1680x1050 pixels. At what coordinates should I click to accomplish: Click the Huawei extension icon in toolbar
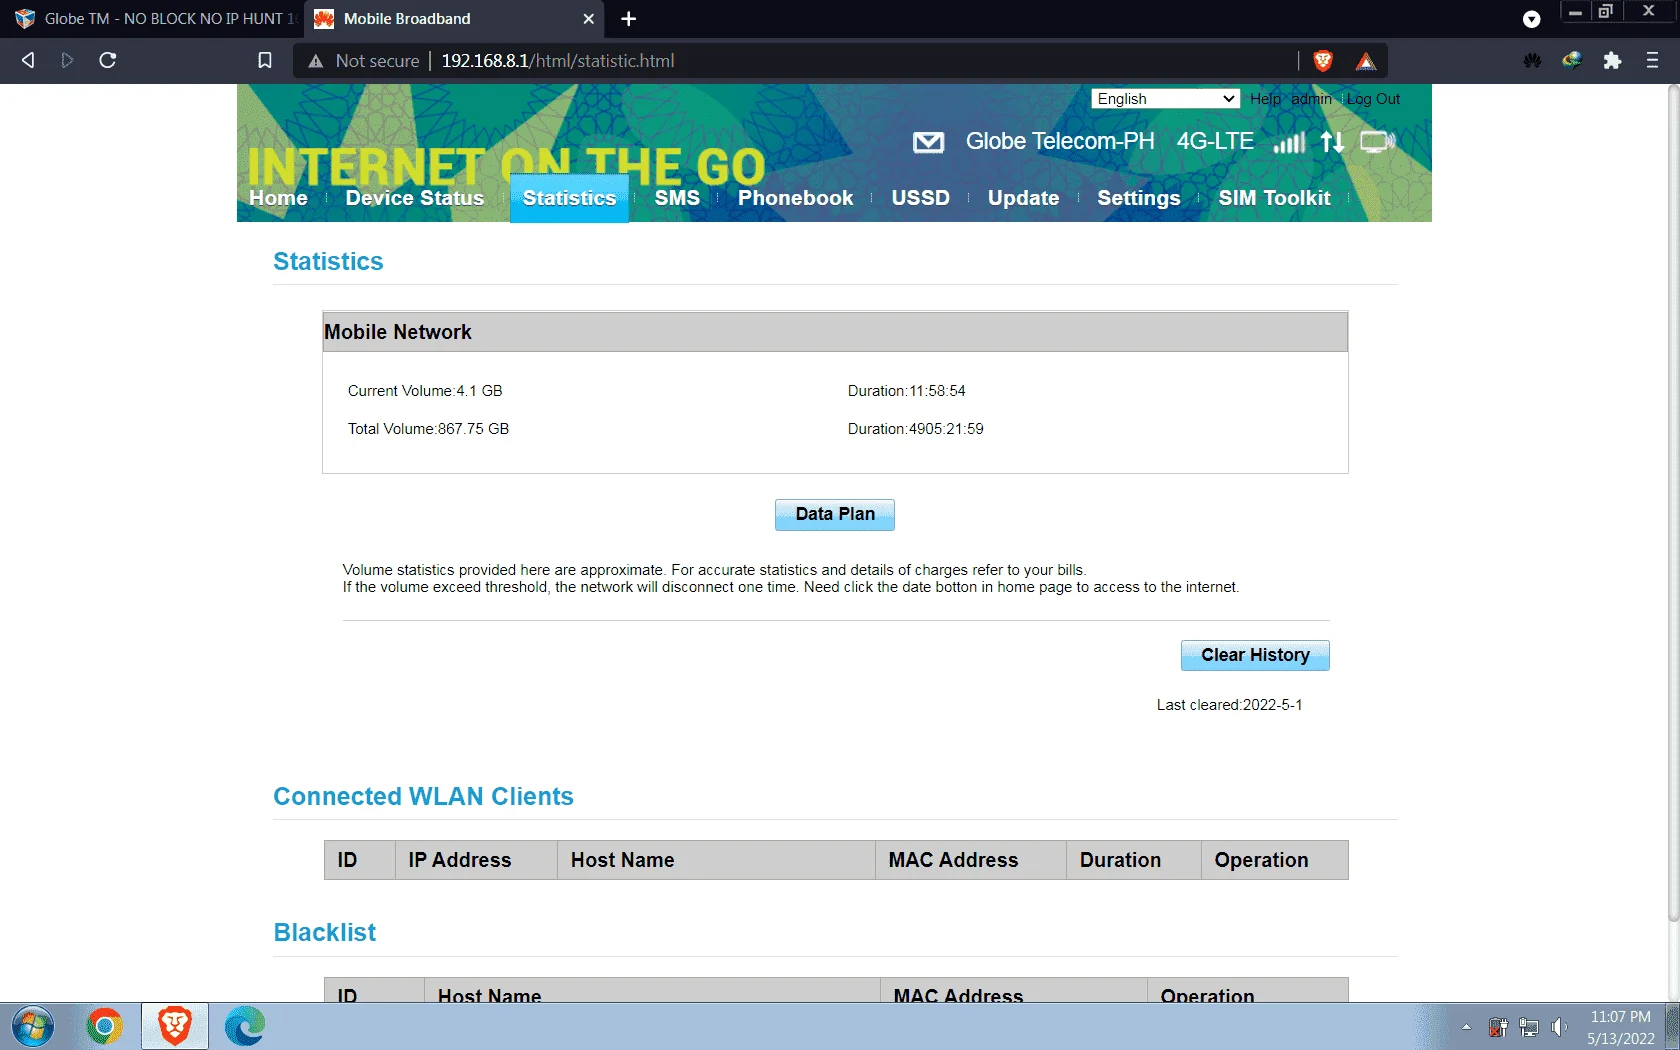(x=1532, y=61)
